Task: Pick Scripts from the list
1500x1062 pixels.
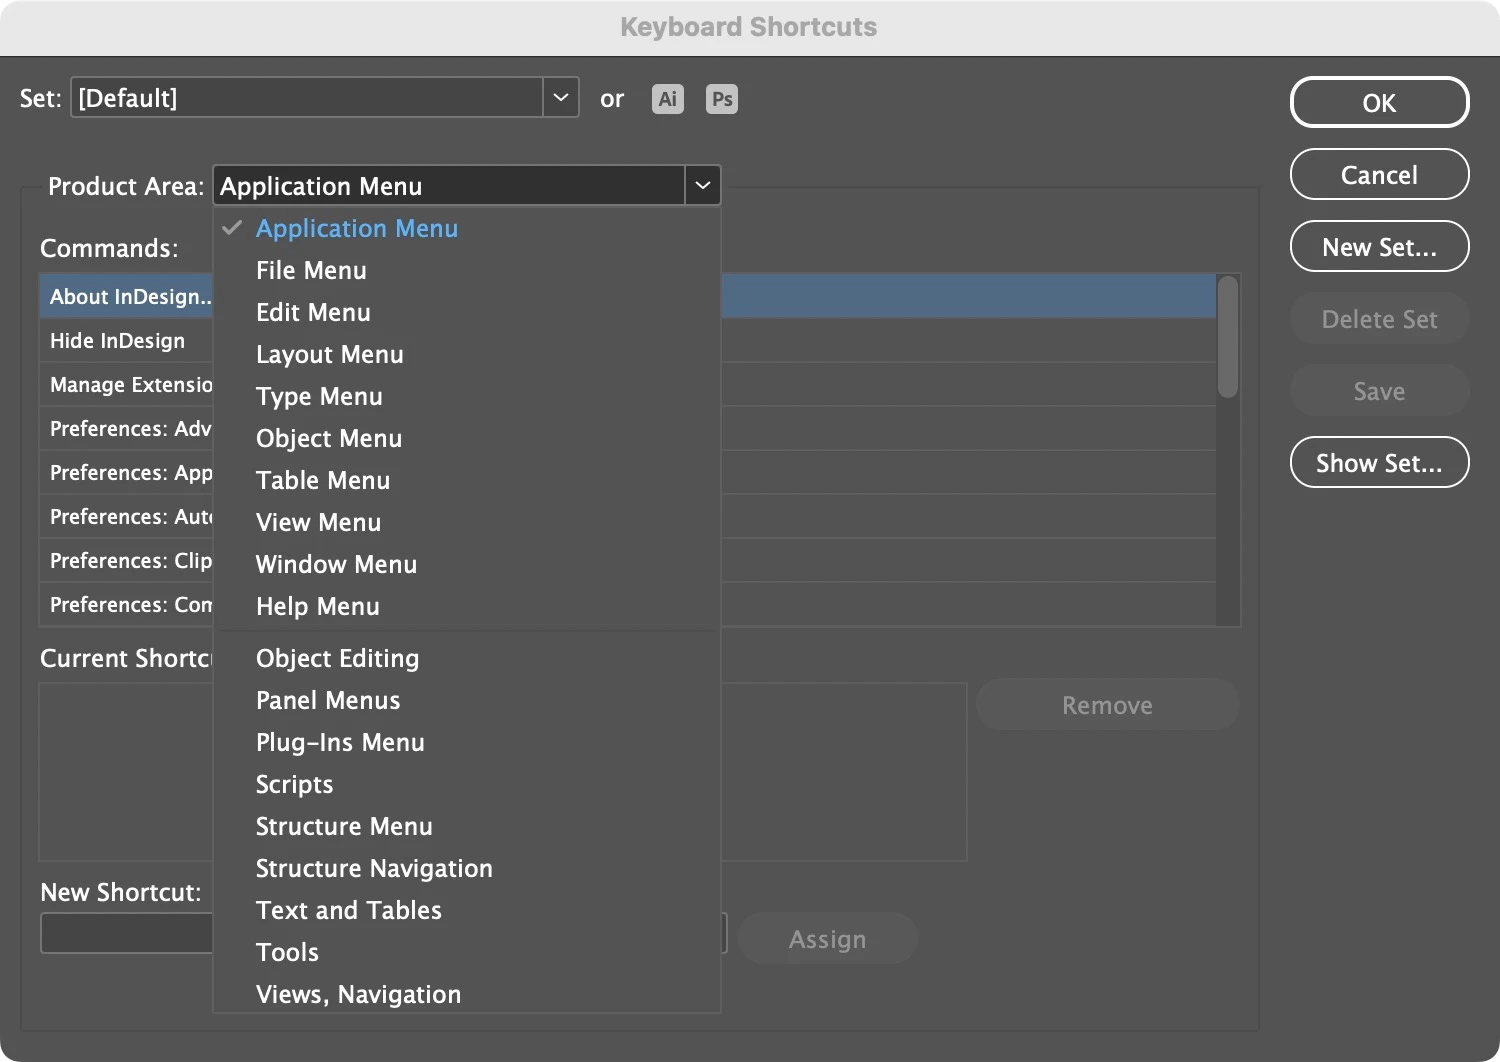Action: (467, 785)
